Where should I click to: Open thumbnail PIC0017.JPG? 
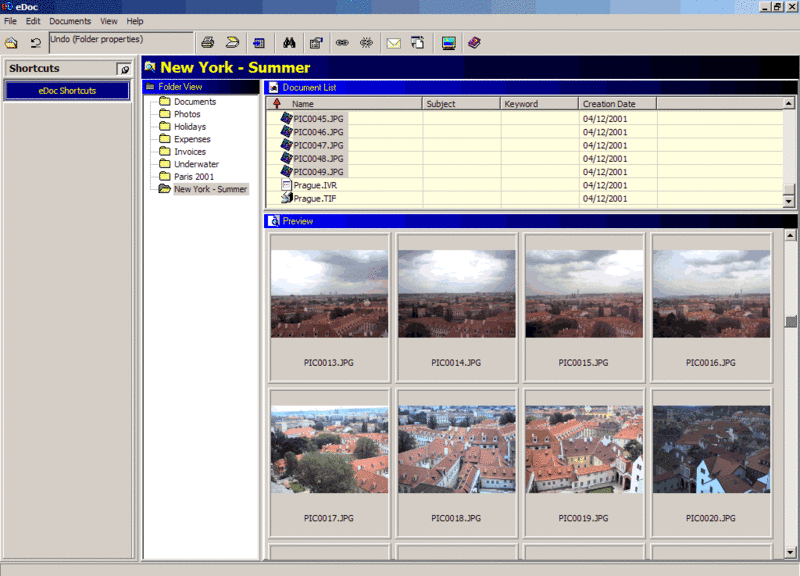pyautogui.click(x=329, y=463)
